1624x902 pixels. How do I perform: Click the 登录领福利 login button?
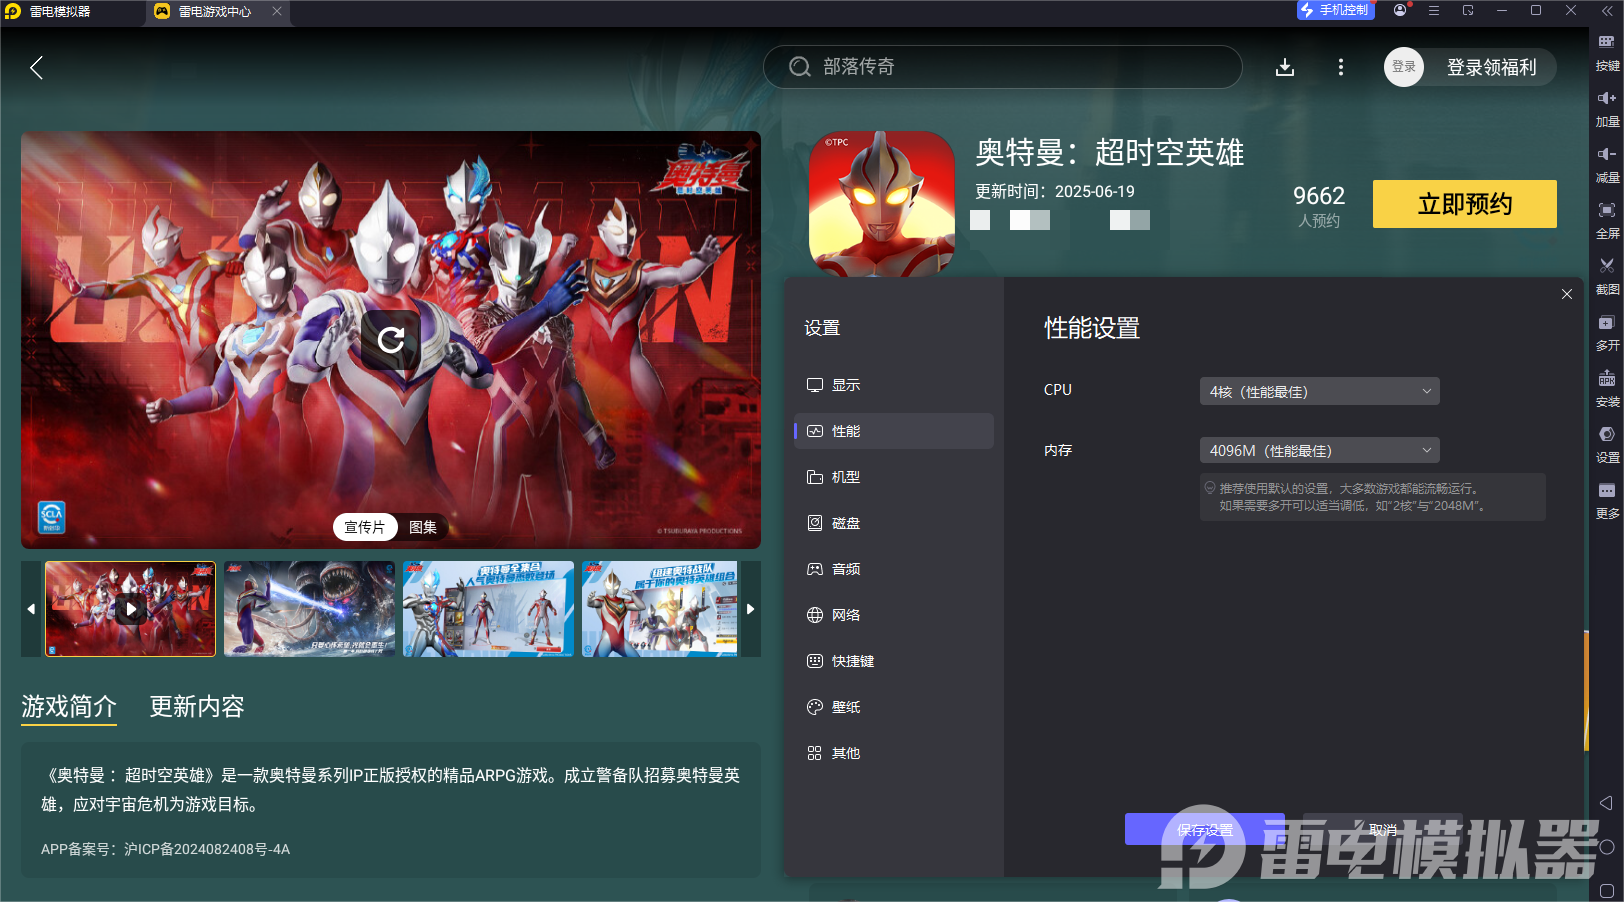click(x=1491, y=67)
